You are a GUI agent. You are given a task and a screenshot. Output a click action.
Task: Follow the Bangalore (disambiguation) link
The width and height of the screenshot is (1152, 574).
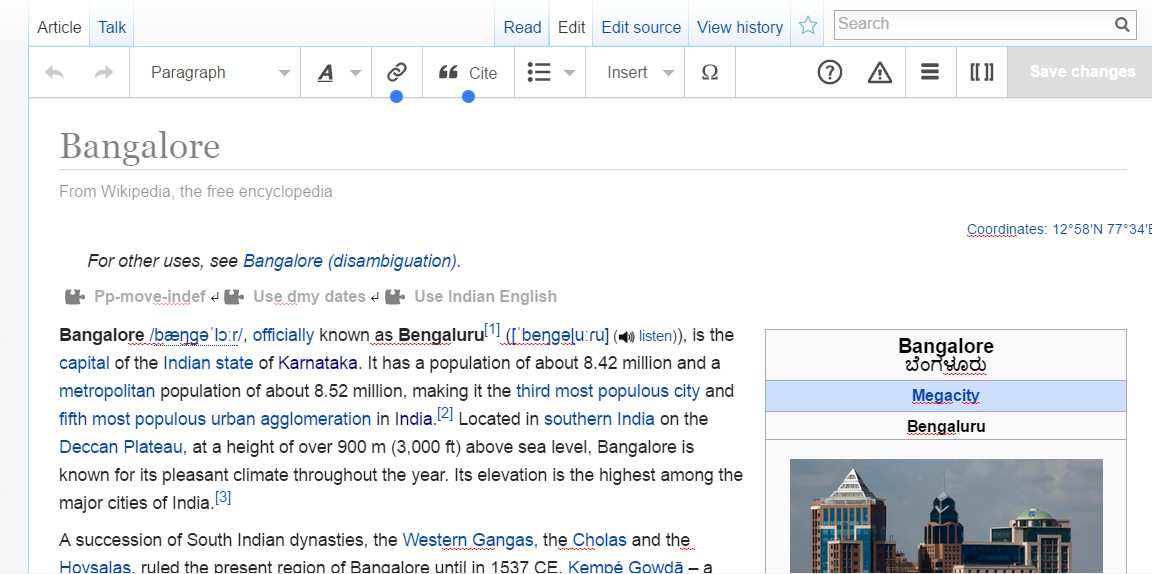pyautogui.click(x=349, y=261)
